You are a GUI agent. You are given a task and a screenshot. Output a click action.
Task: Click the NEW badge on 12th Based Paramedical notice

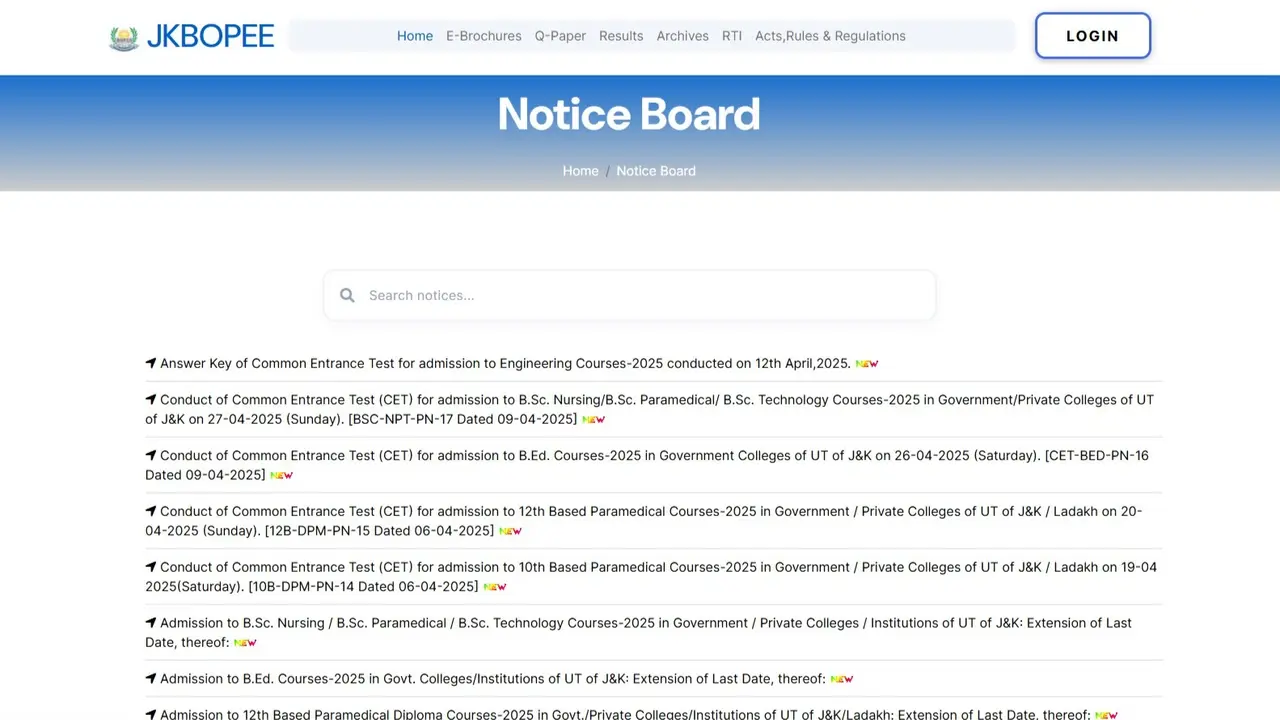point(510,530)
